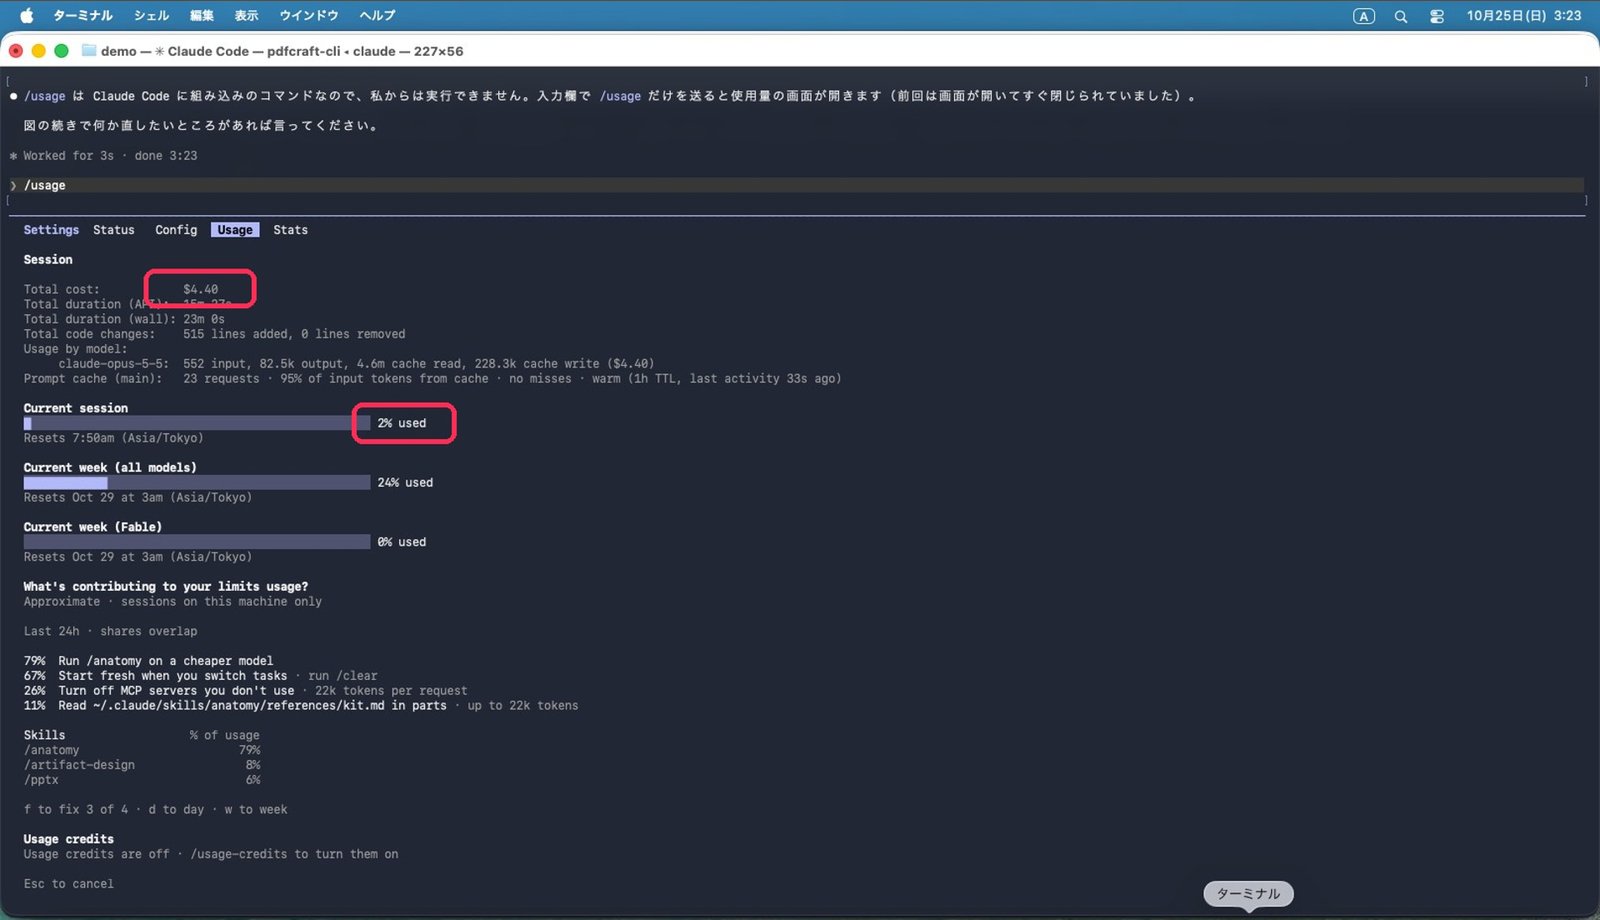This screenshot has height=920, width=1600.
Task: Click the date and time in menu bar
Action: 1524,16
